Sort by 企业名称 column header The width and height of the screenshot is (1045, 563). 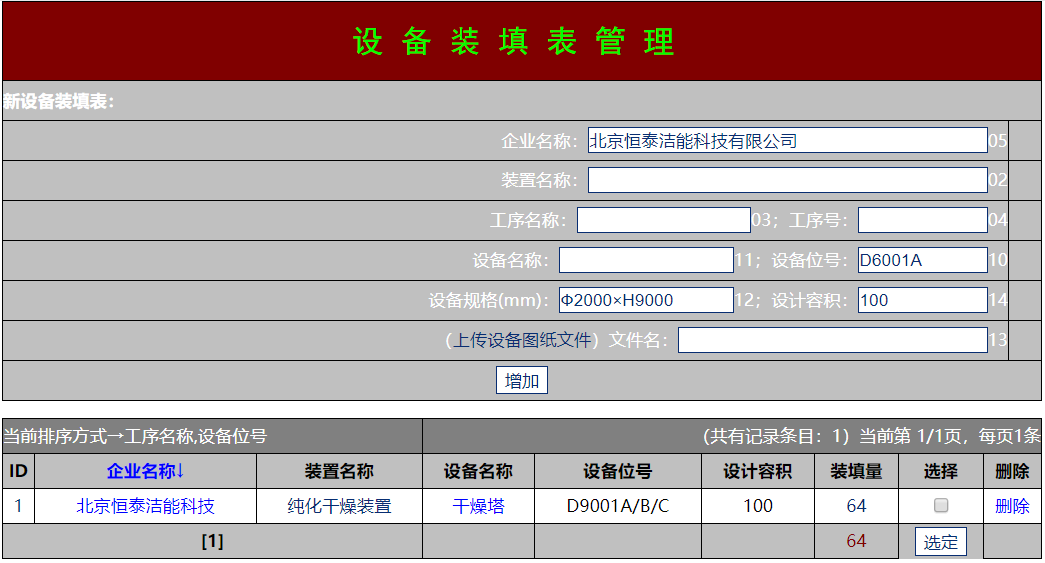pyautogui.click(x=145, y=471)
